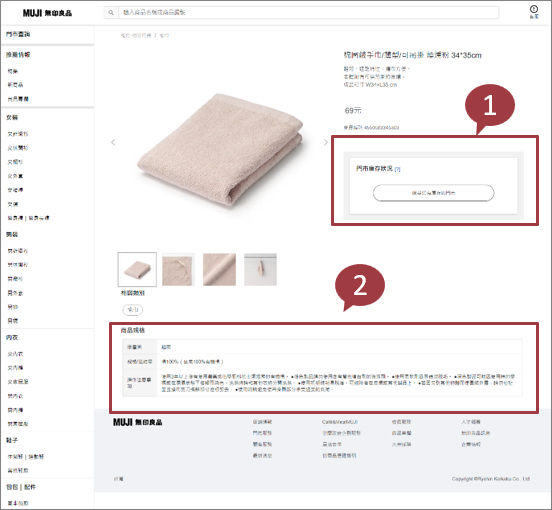The height and width of the screenshot is (510, 552).
Task: Open the 鞋子 sidebar category
Action: click(12, 440)
